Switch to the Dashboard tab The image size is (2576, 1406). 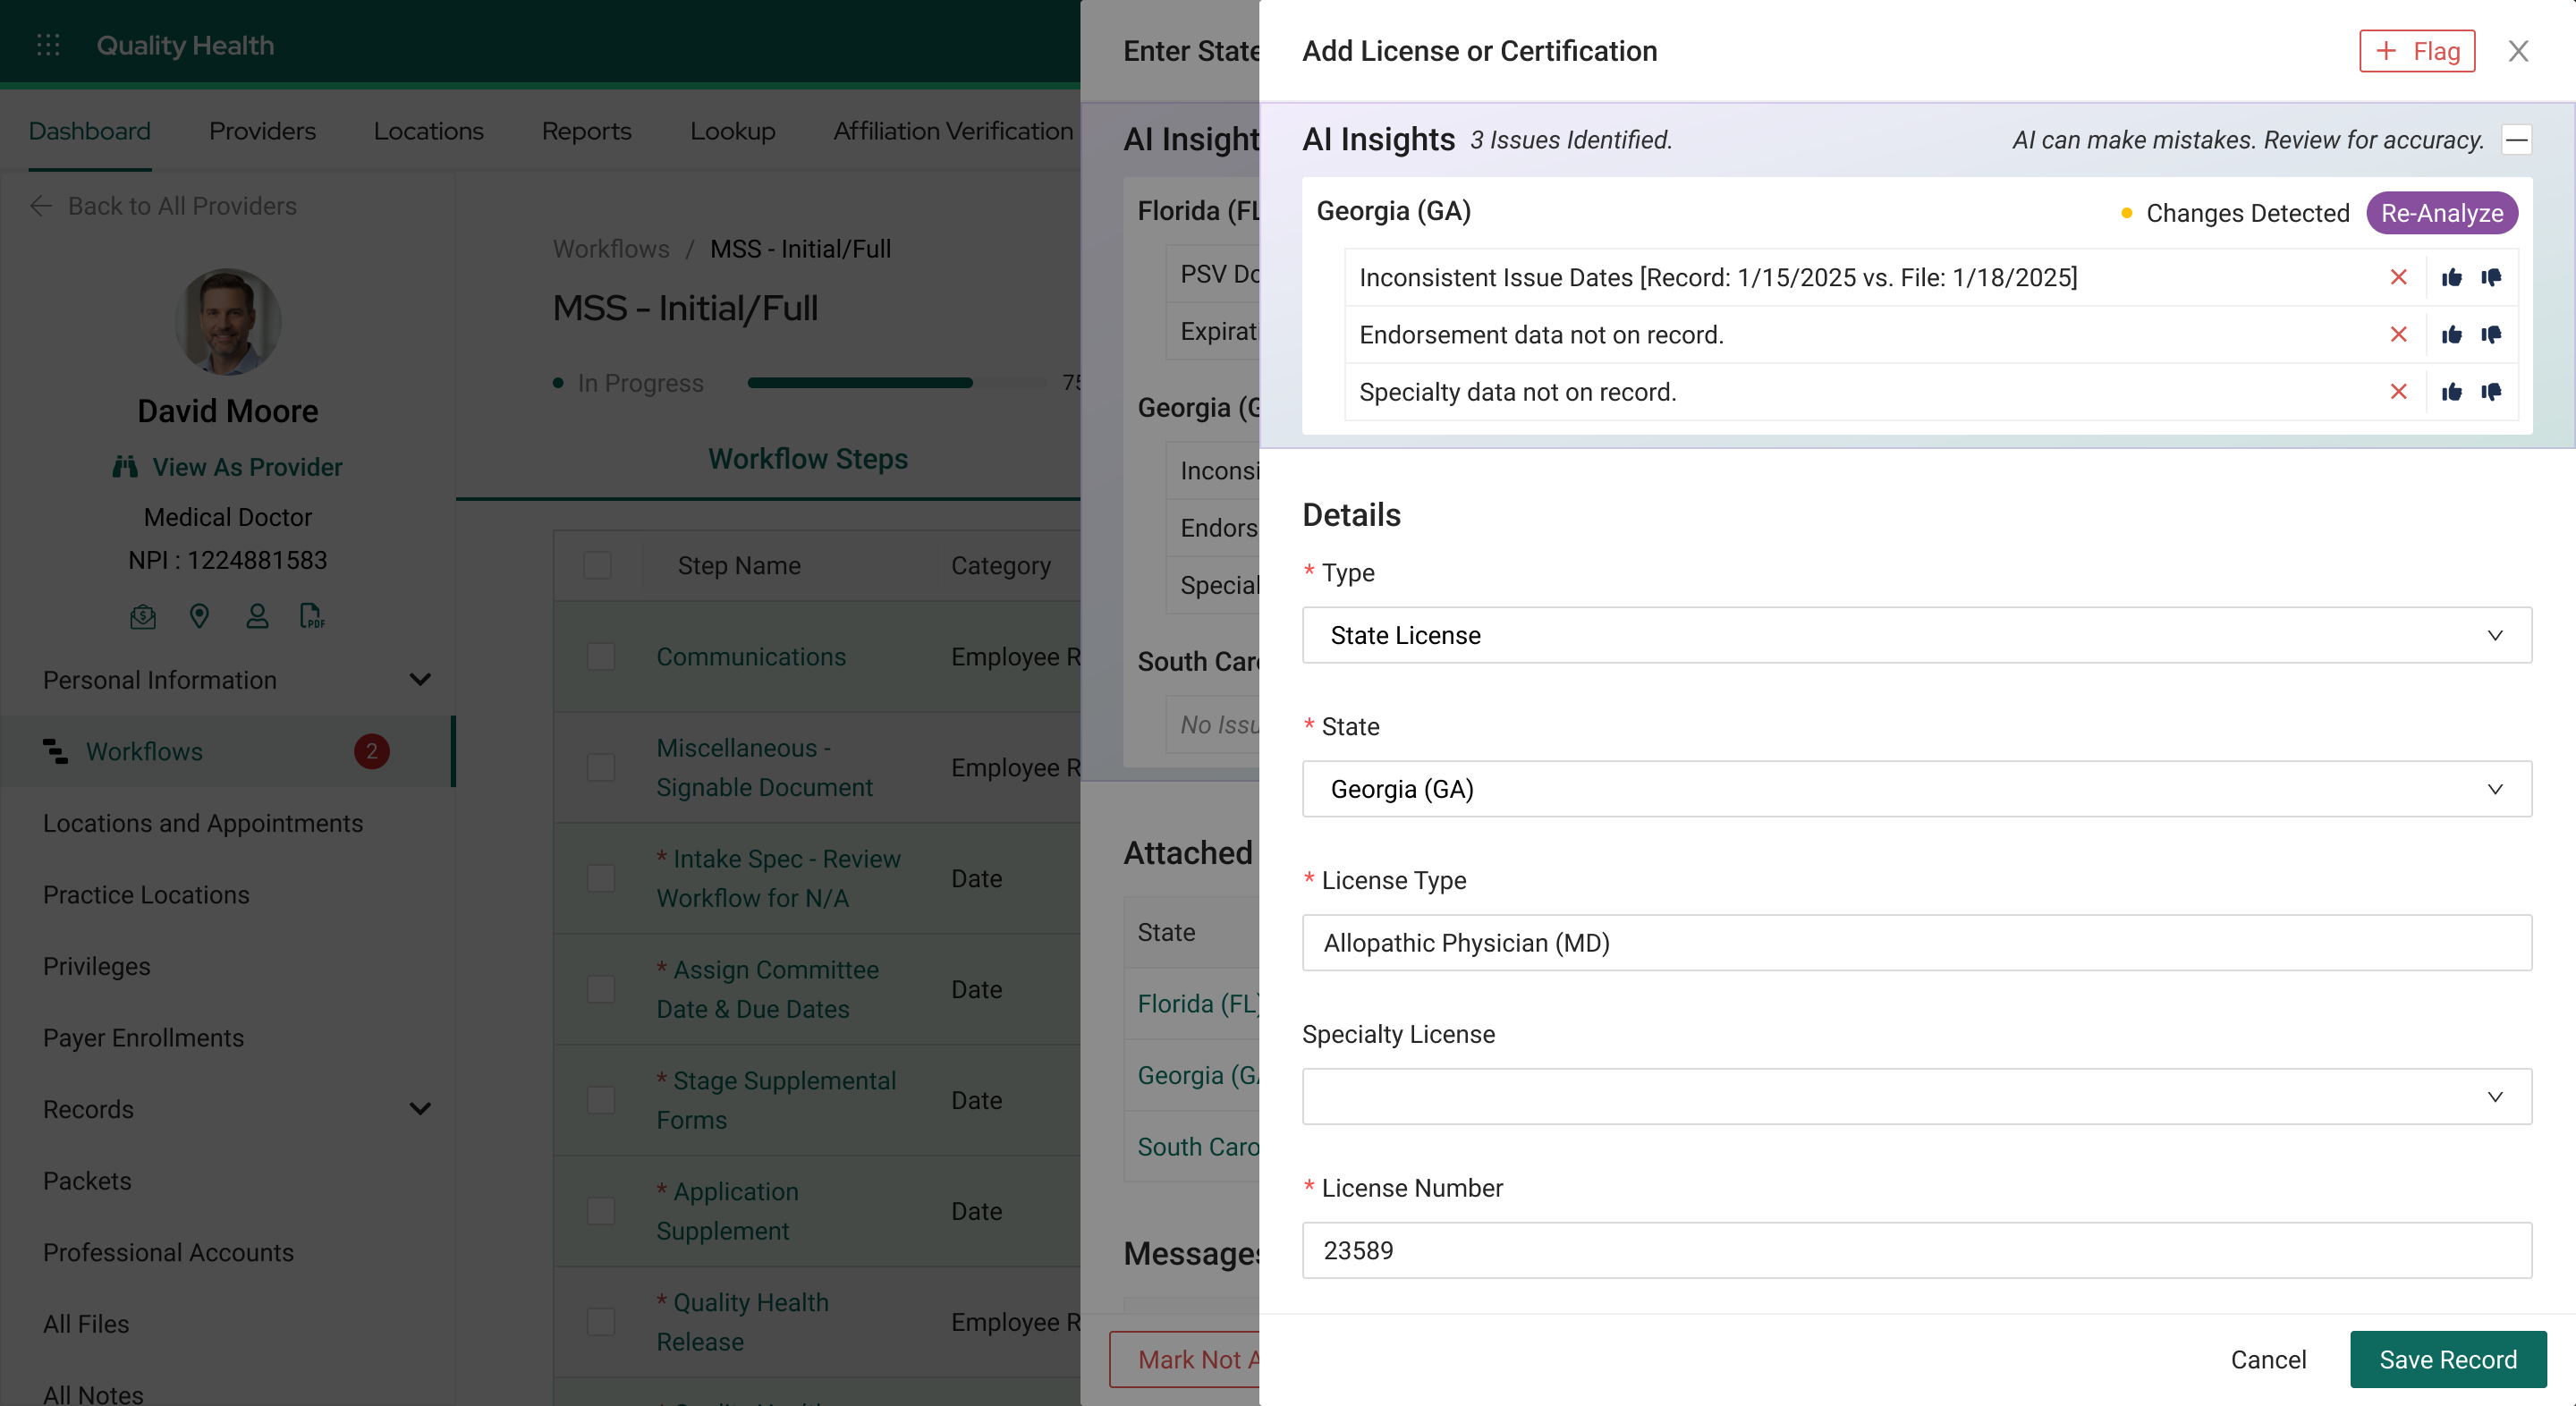[90, 131]
